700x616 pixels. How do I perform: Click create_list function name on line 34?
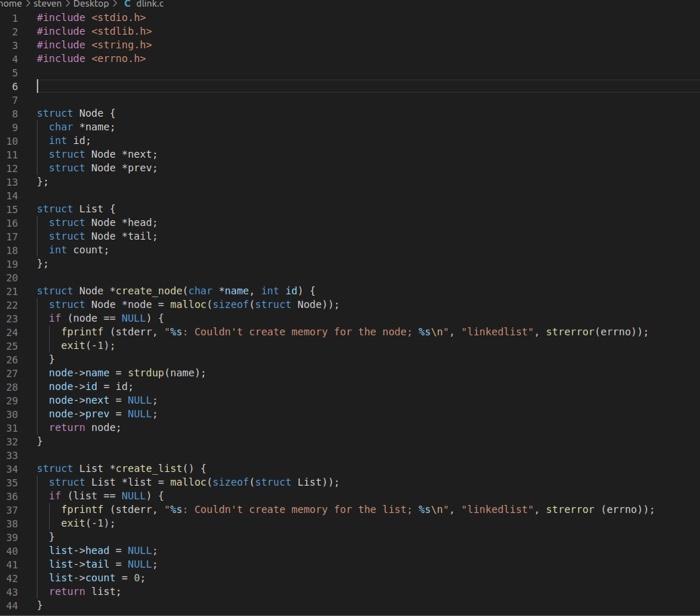(149, 469)
